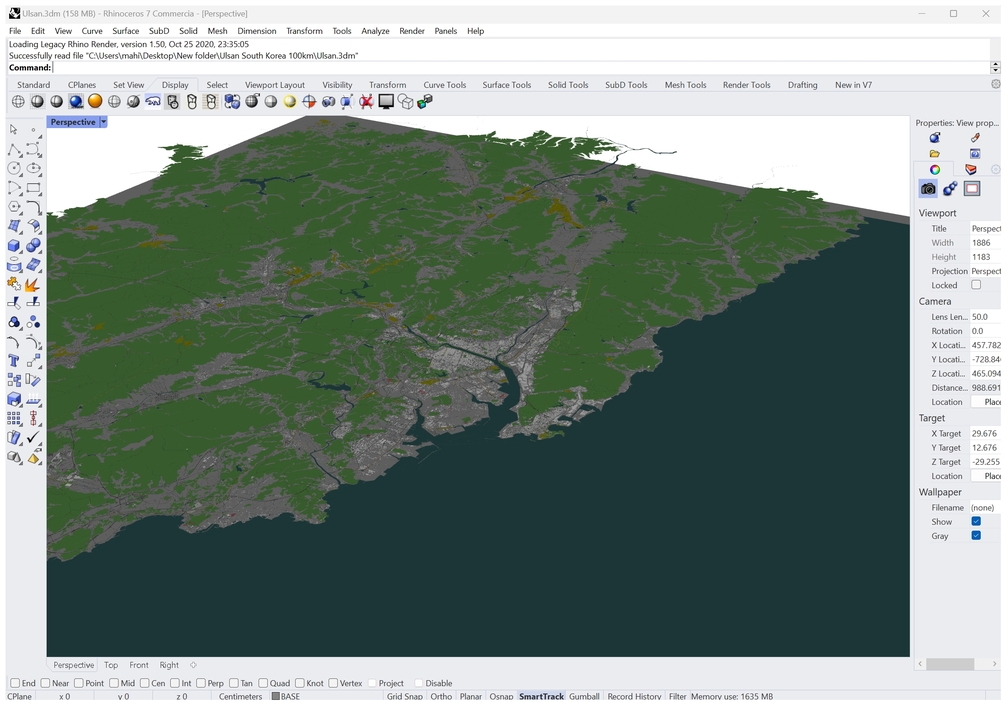The height and width of the screenshot is (704, 1005).
Task: Click the Lens Length value field
Action: [984, 317]
